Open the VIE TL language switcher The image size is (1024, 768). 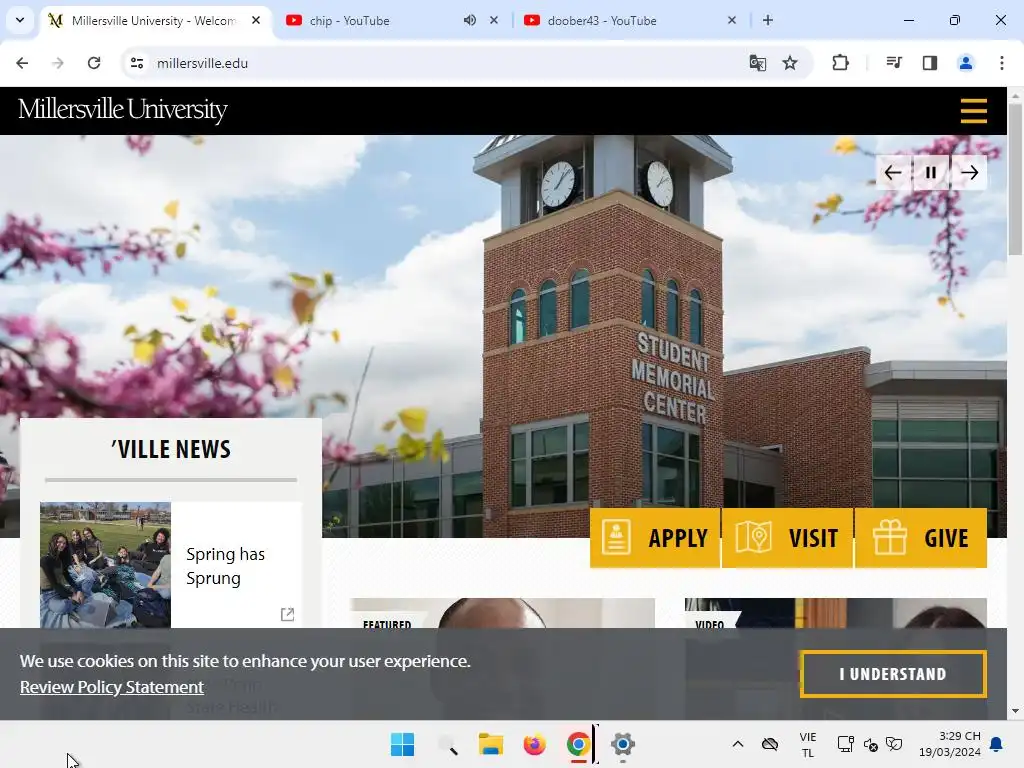click(x=808, y=744)
